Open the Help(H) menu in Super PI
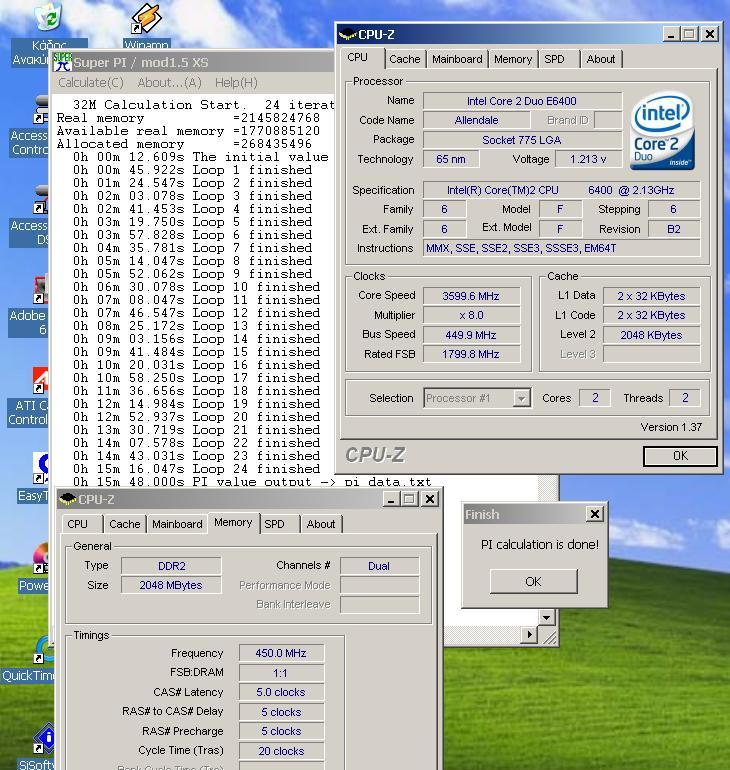 click(x=236, y=82)
